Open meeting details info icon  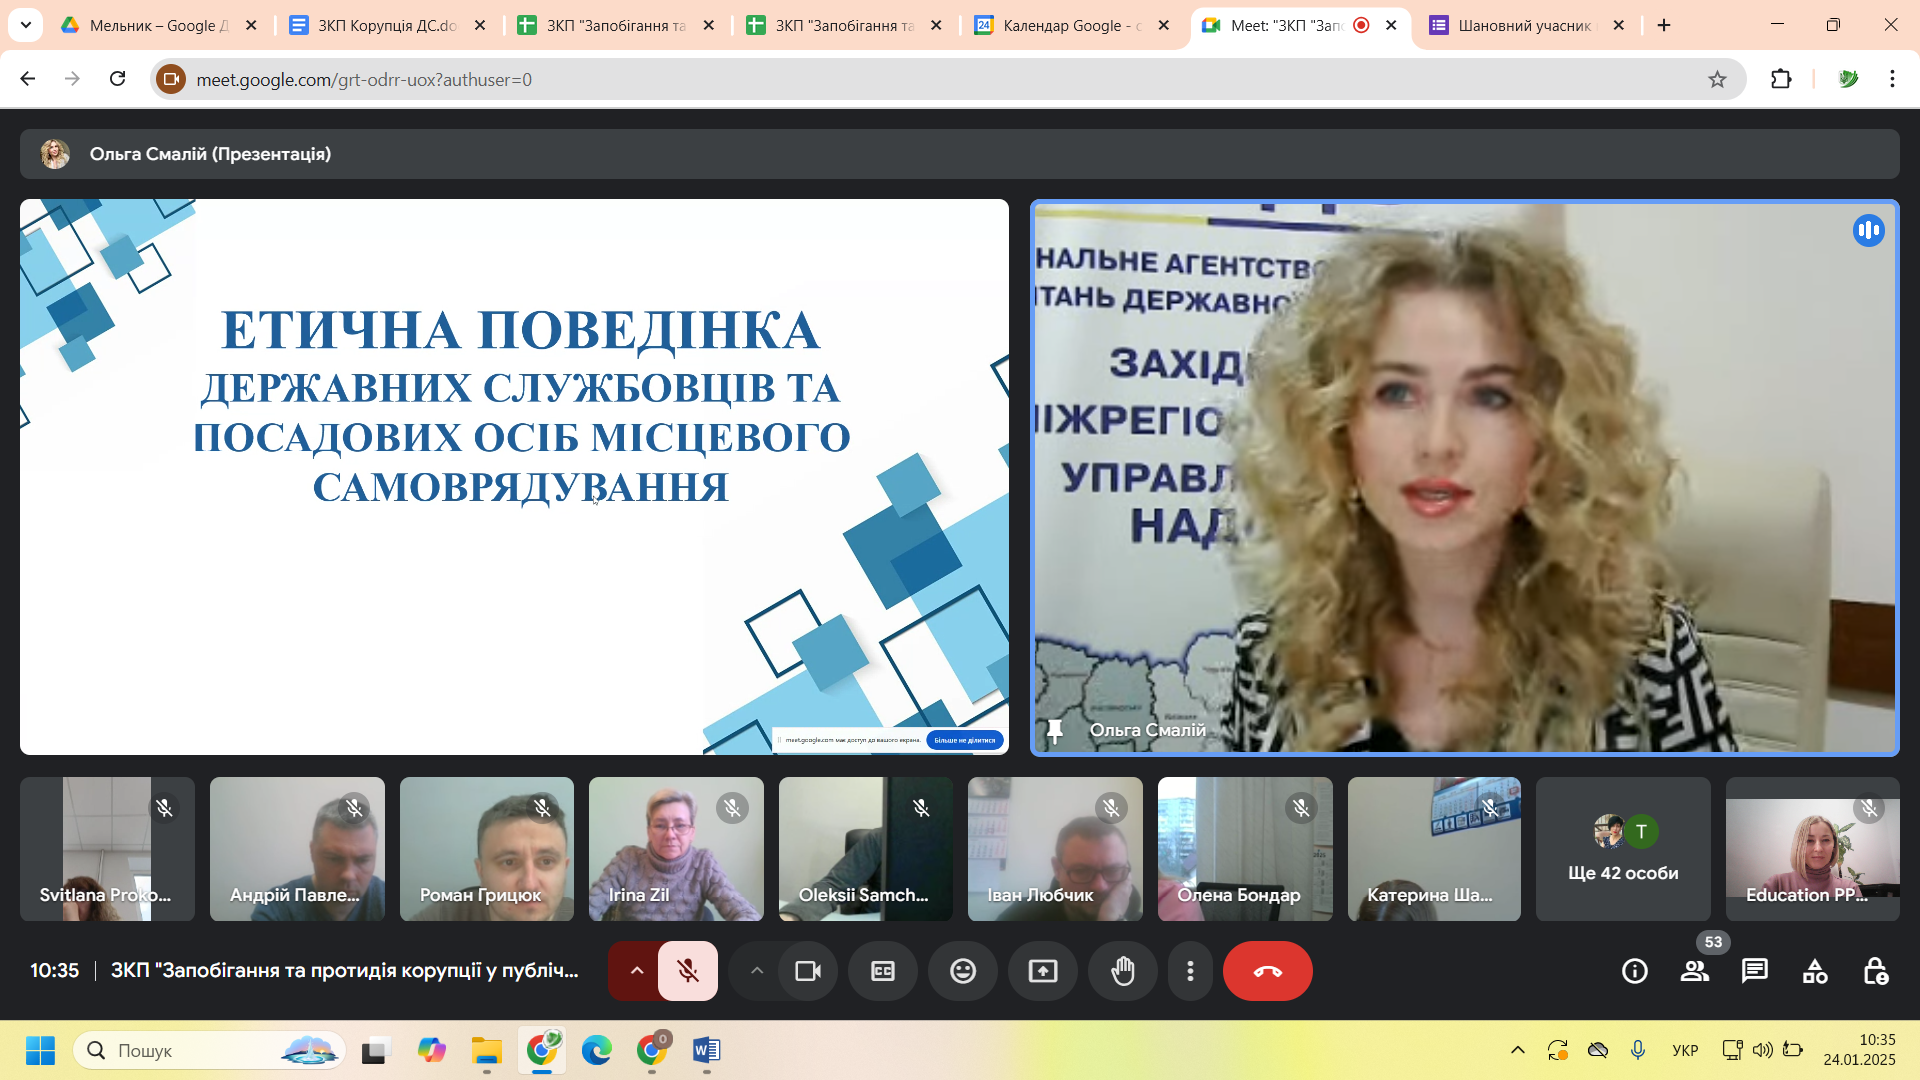(x=1634, y=971)
